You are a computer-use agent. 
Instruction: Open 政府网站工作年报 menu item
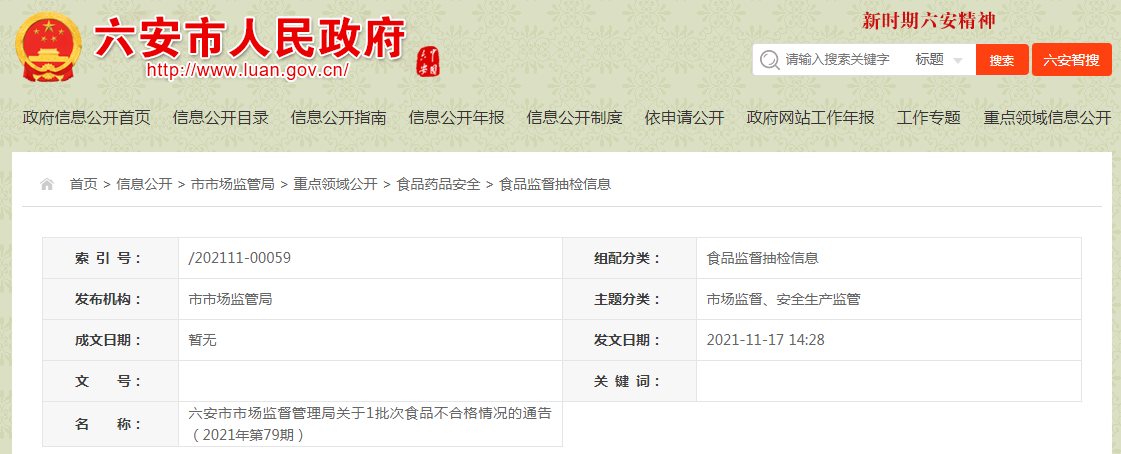tap(810, 118)
